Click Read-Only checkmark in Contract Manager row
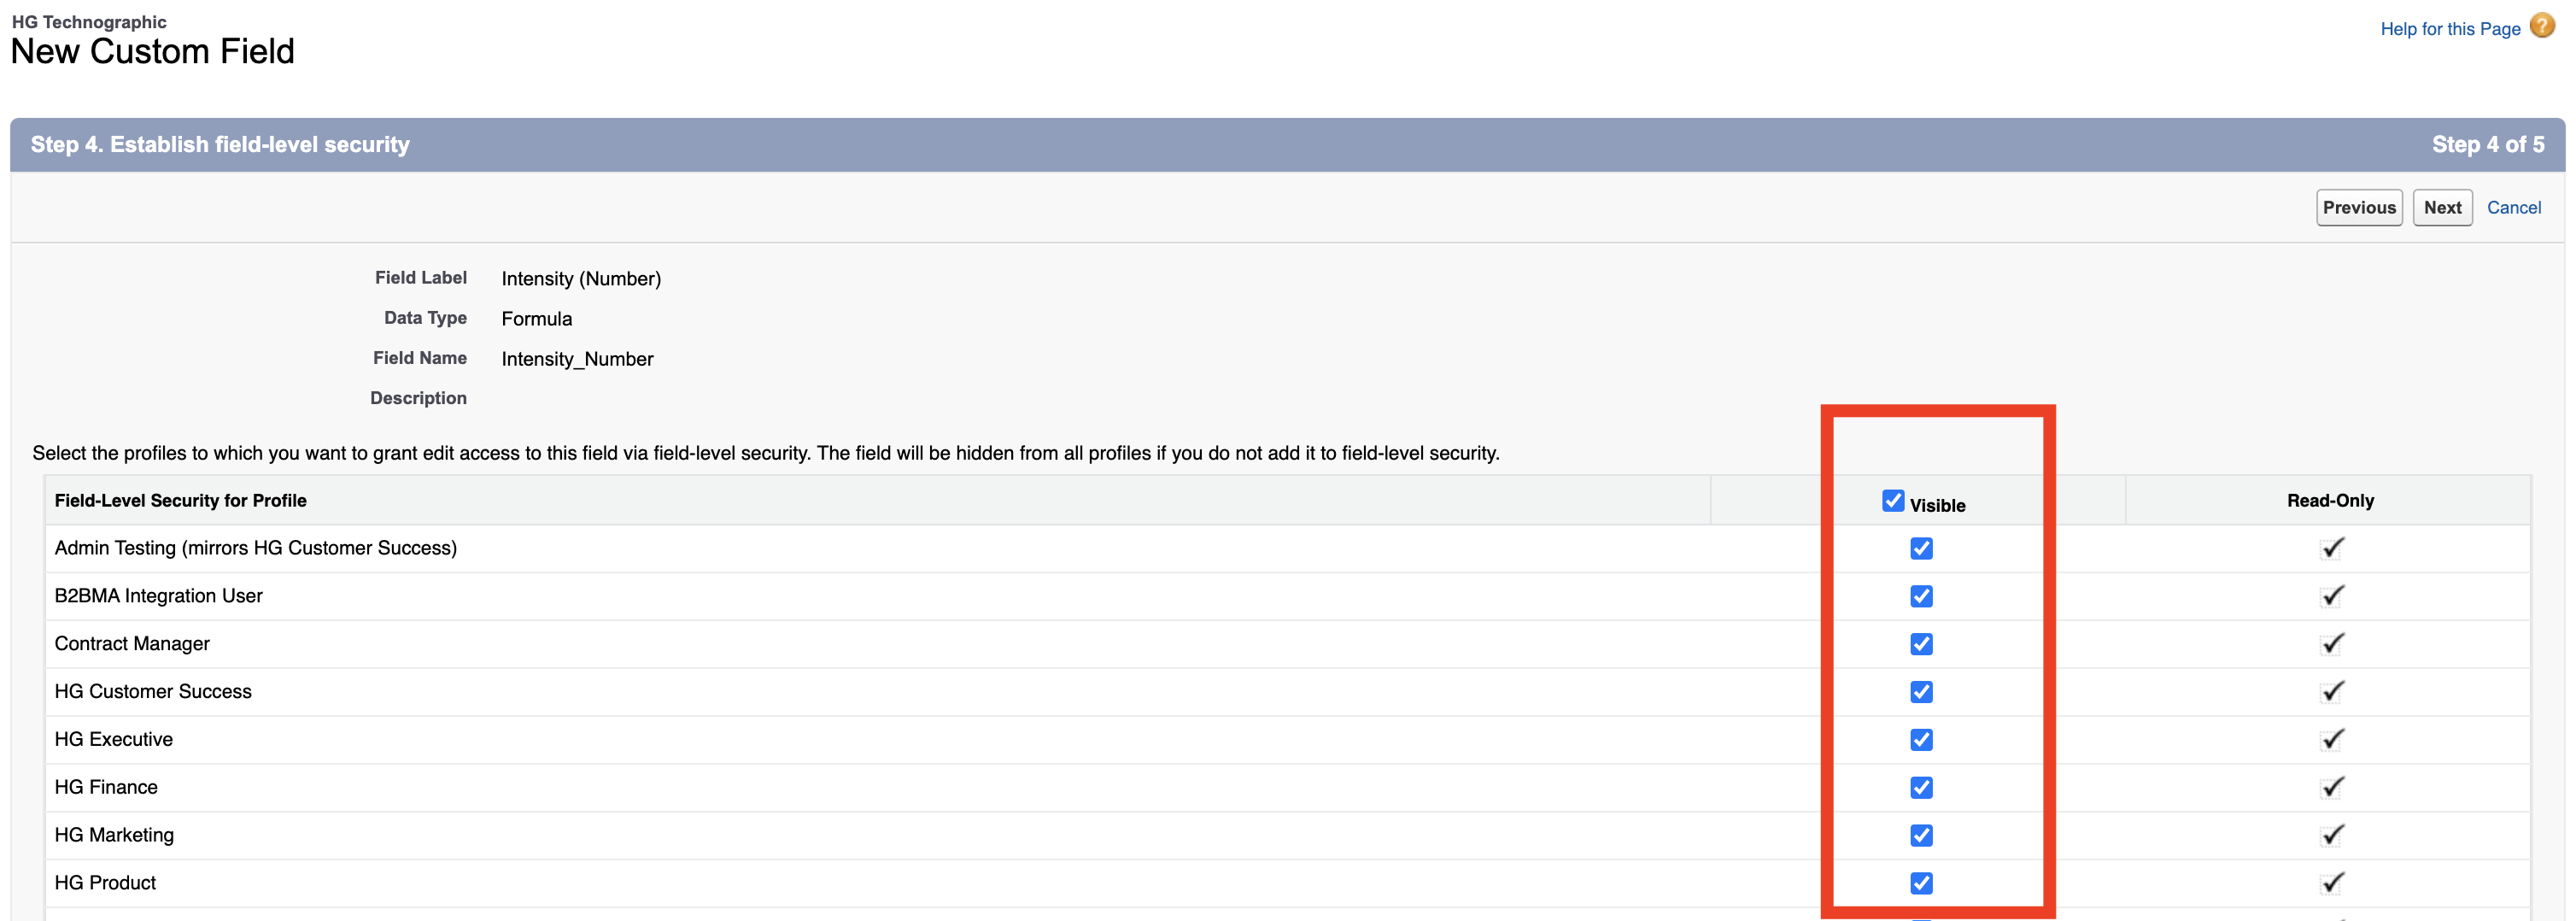 2332,644
